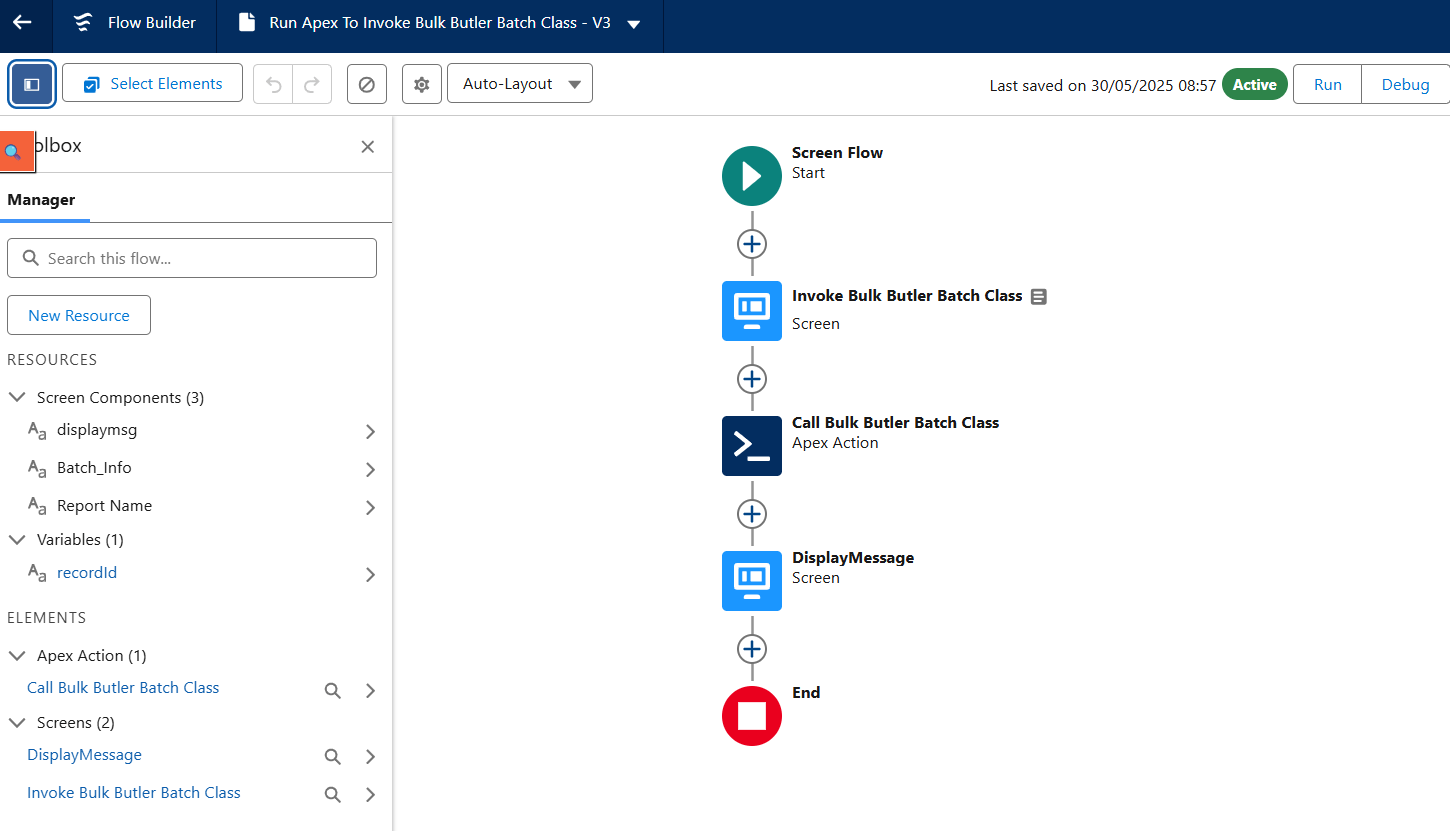Close the toolbox panel with X
Viewport: 1450px width, 831px height.
(368, 147)
